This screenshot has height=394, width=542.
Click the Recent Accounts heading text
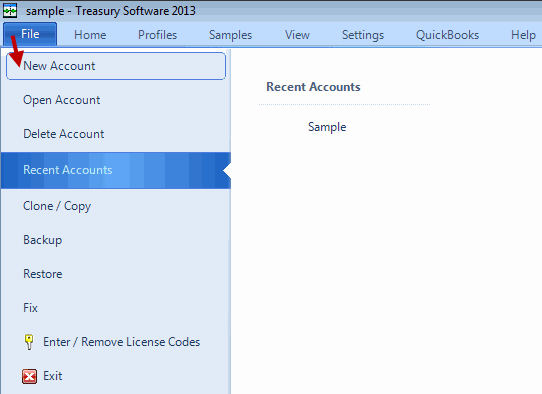click(x=313, y=87)
